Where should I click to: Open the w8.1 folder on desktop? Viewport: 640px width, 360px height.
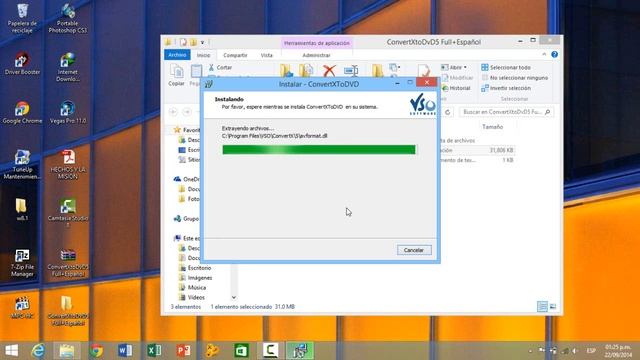22,210
